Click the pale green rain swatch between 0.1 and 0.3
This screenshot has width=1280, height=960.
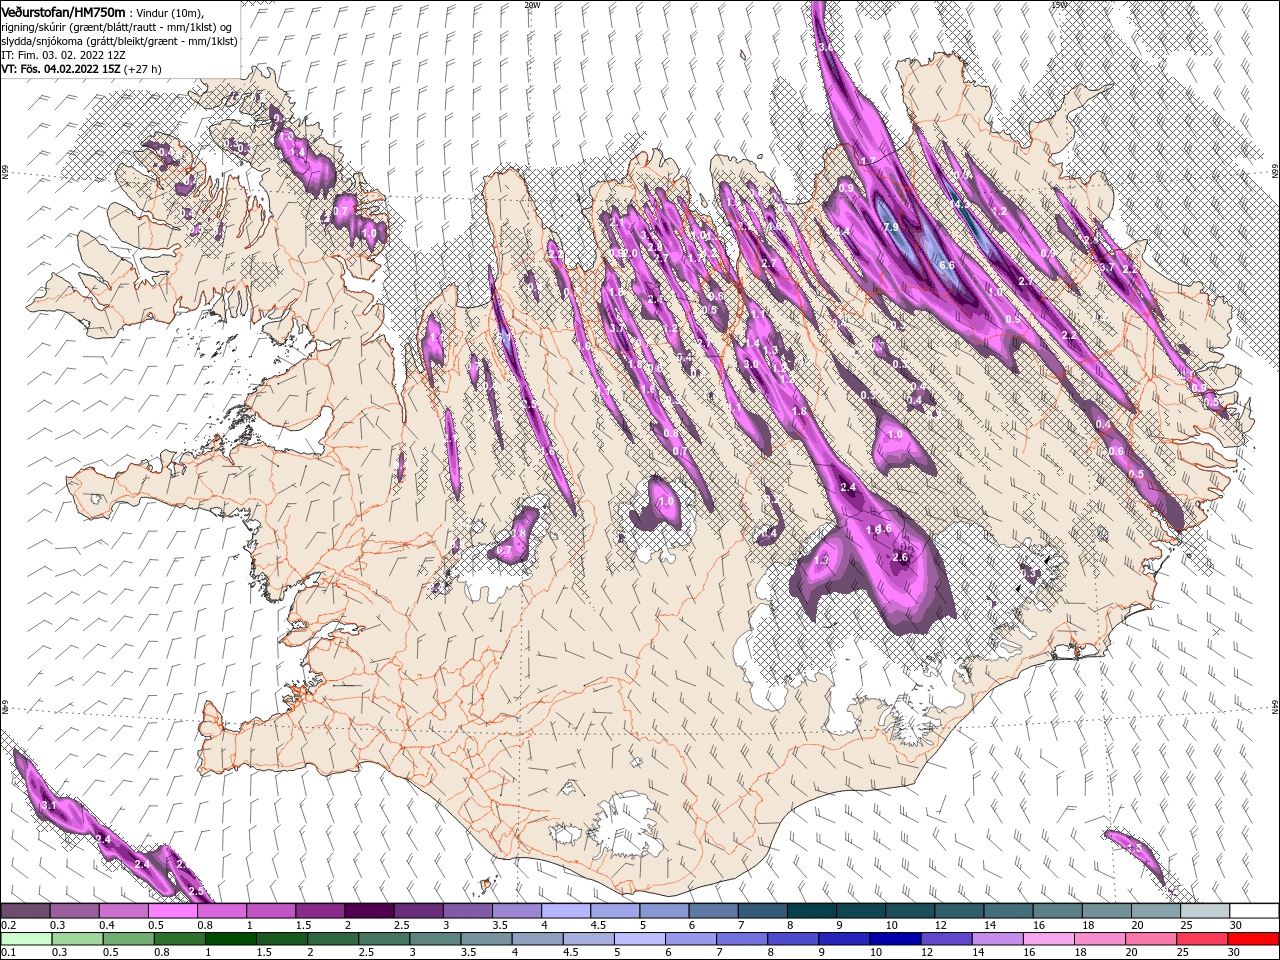tap(27, 939)
